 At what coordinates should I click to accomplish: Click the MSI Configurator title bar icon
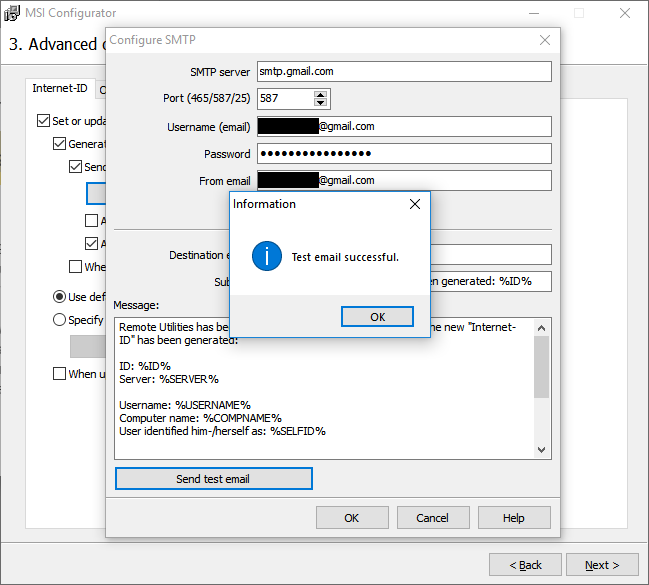click(x=14, y=13)
